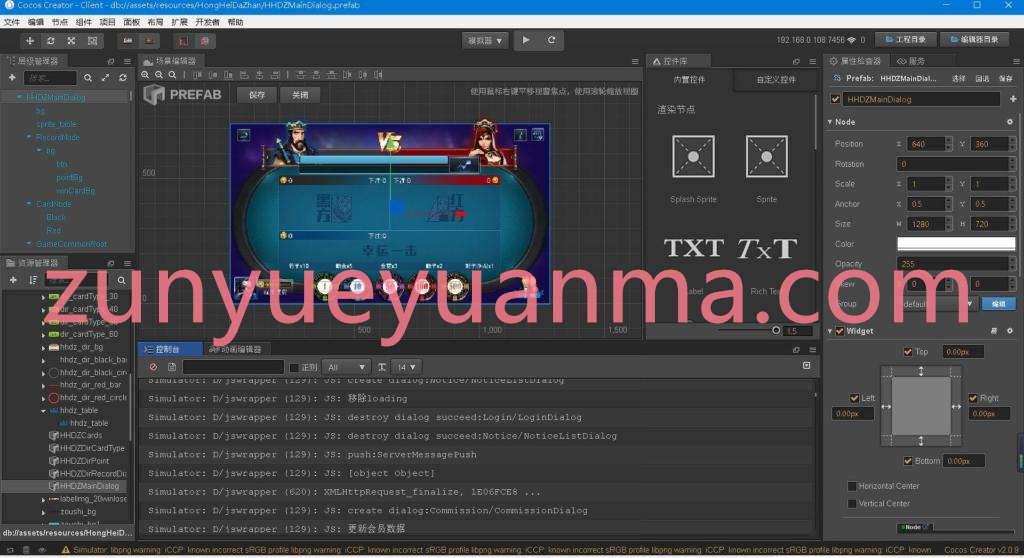
Task: Click Splash Sprite node in widget library
Action: pyautogui.click(x=693, y=157)
